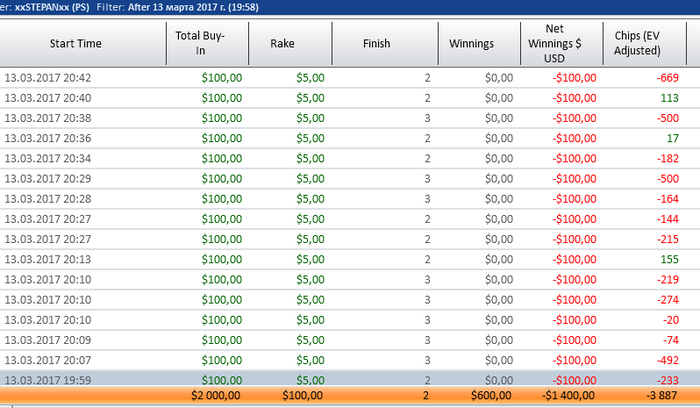
Task: Click EV chips total -3 887
Action: point(662,396)
